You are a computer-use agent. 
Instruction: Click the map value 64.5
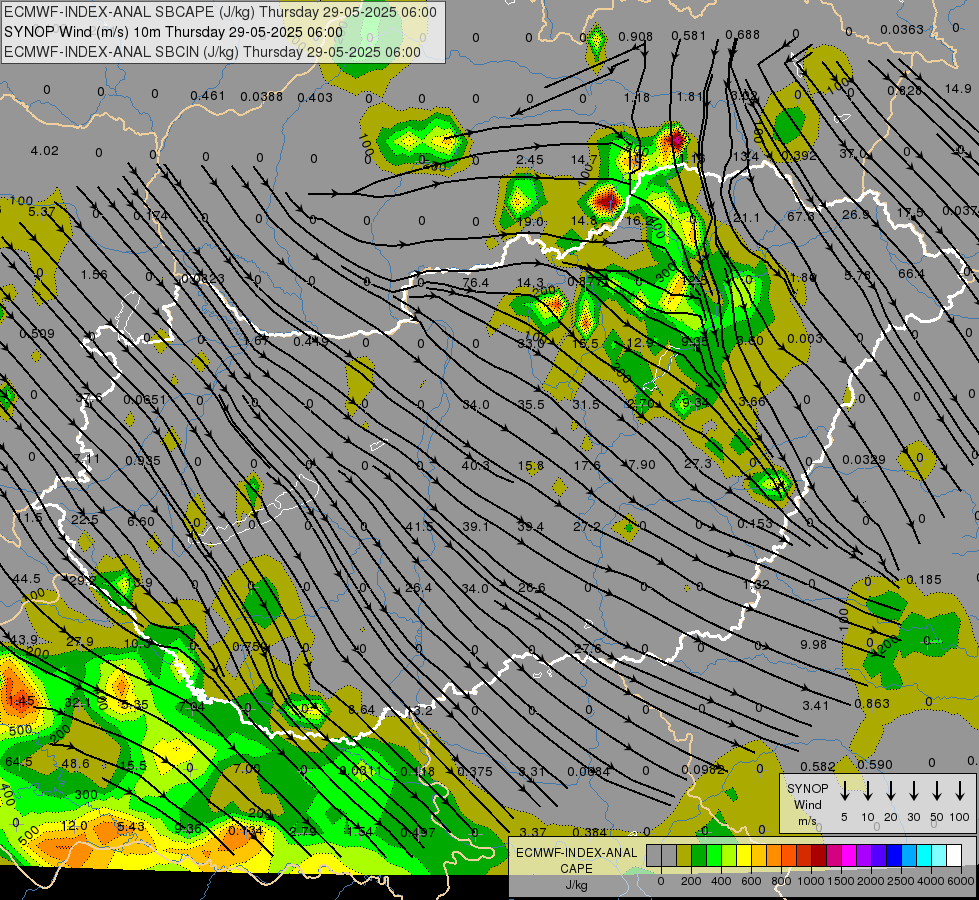pyautogui.click(x=19, y=762)
